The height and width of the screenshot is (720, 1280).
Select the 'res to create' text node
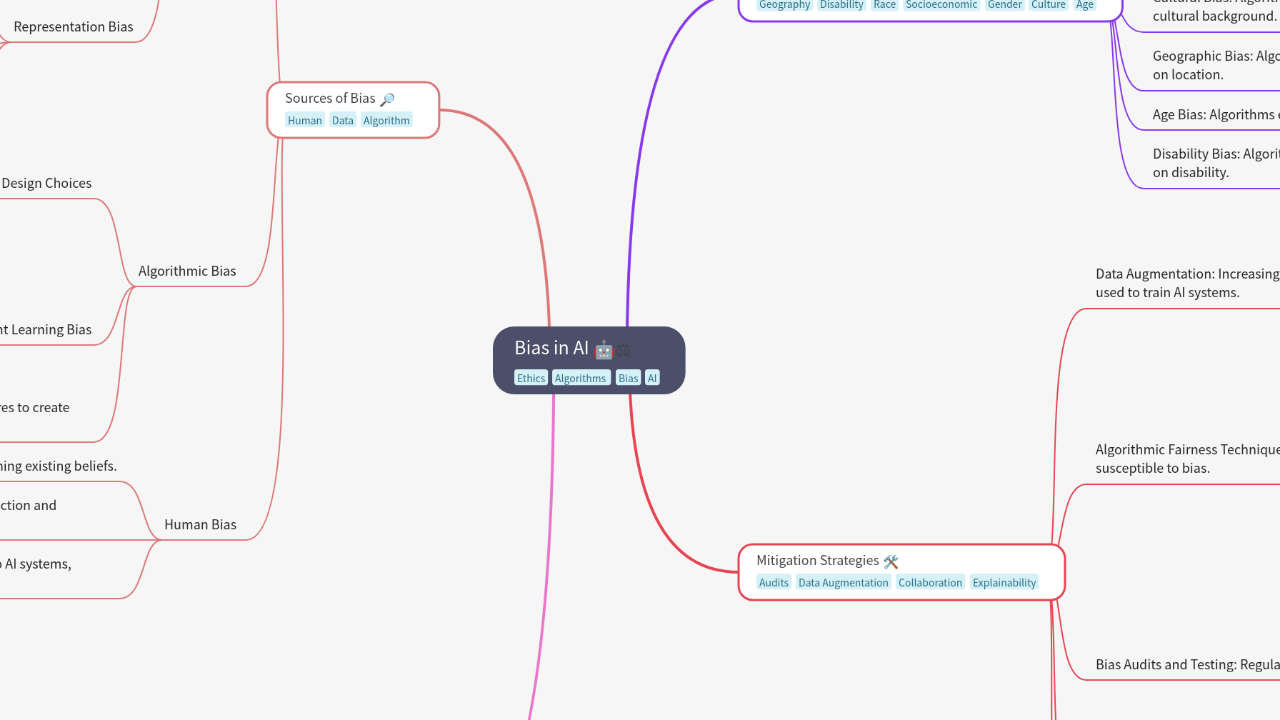click(x=35, y=407)
